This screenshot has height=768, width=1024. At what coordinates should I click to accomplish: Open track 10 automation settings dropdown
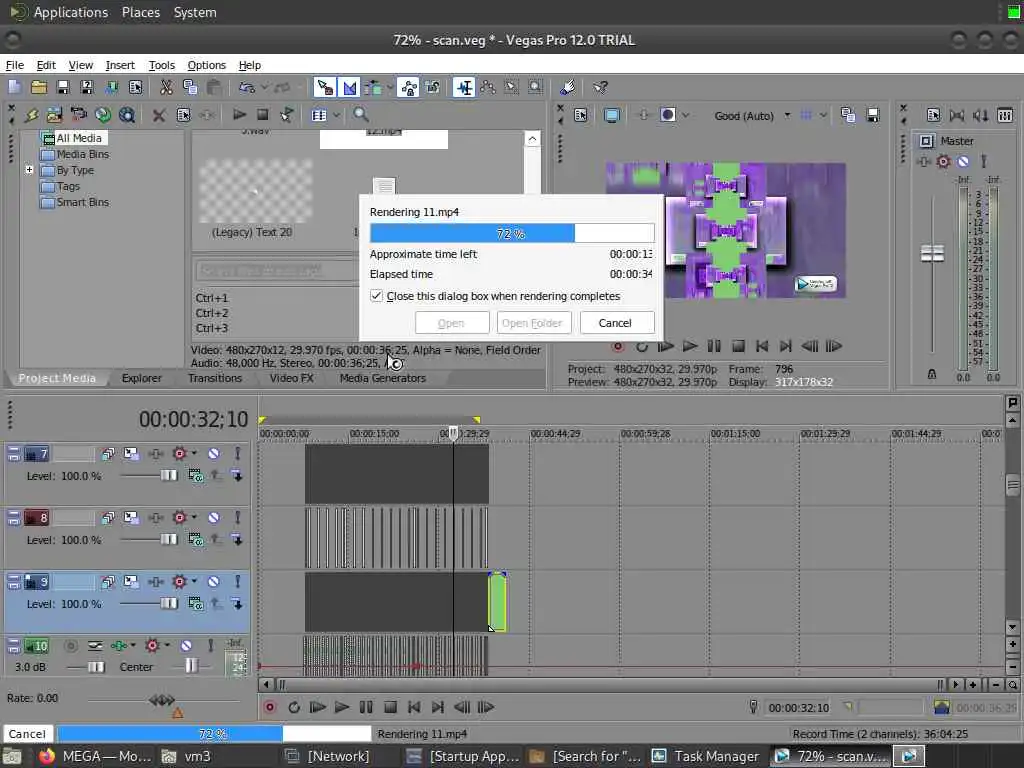coord(167,646)
